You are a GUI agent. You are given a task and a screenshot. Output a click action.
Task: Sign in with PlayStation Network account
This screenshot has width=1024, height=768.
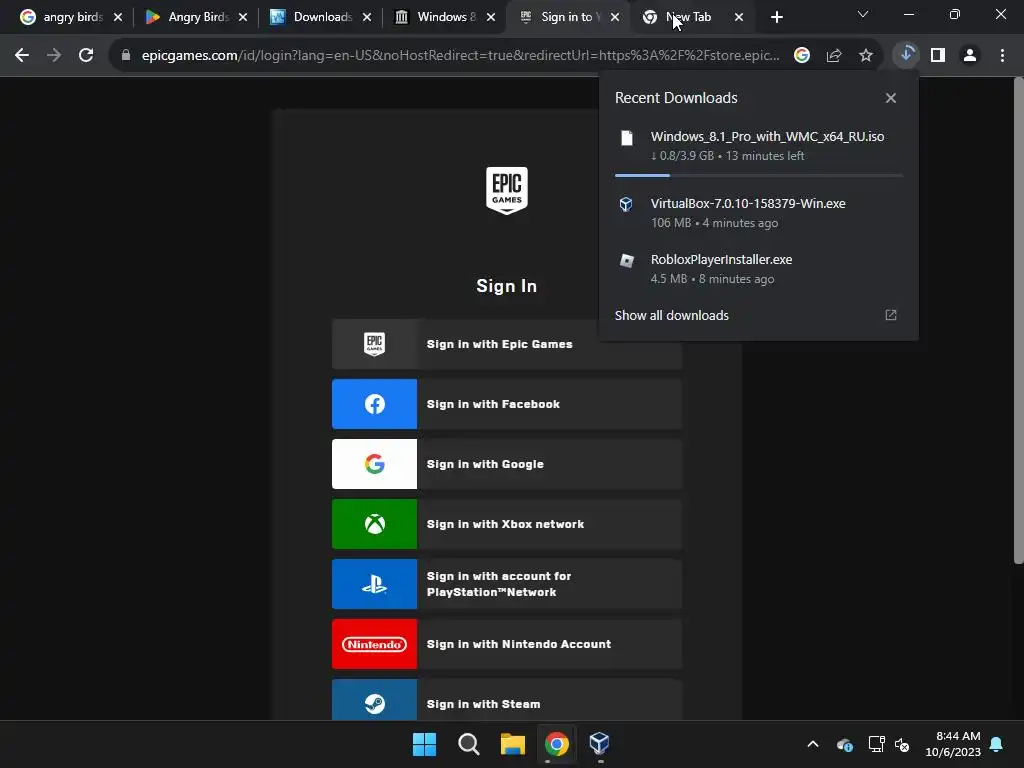(507, 584)
